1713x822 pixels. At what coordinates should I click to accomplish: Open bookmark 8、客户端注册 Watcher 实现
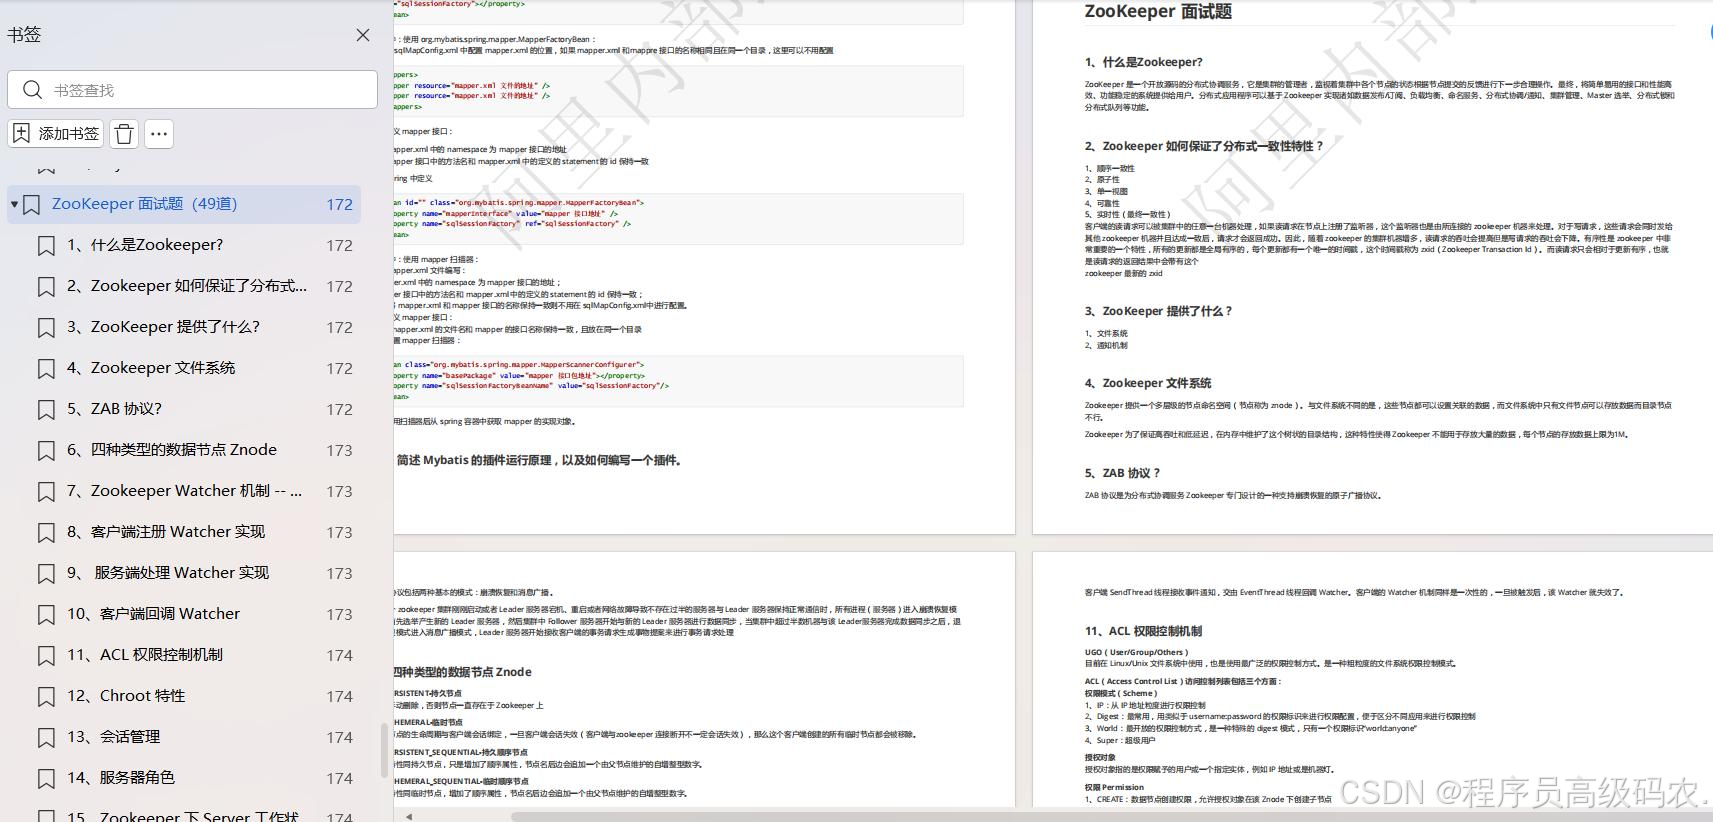[166, 532]
